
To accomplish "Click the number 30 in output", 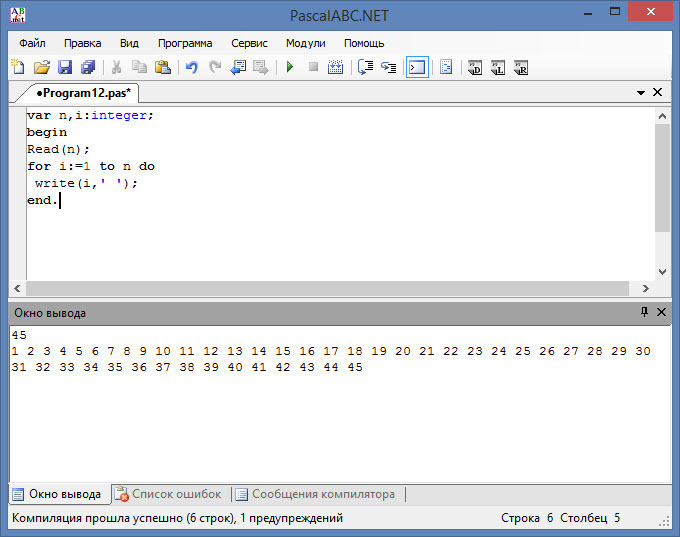I will pos(643,351).
